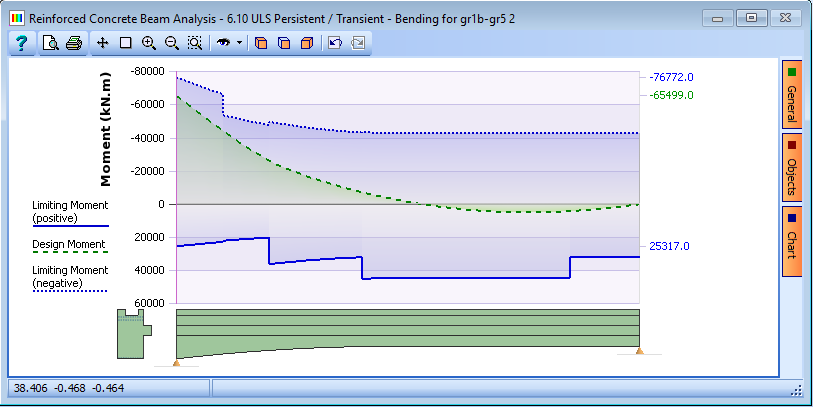813x407 pixels.
Task: Maximize the beam analysis window
Action: coord(751,18)
